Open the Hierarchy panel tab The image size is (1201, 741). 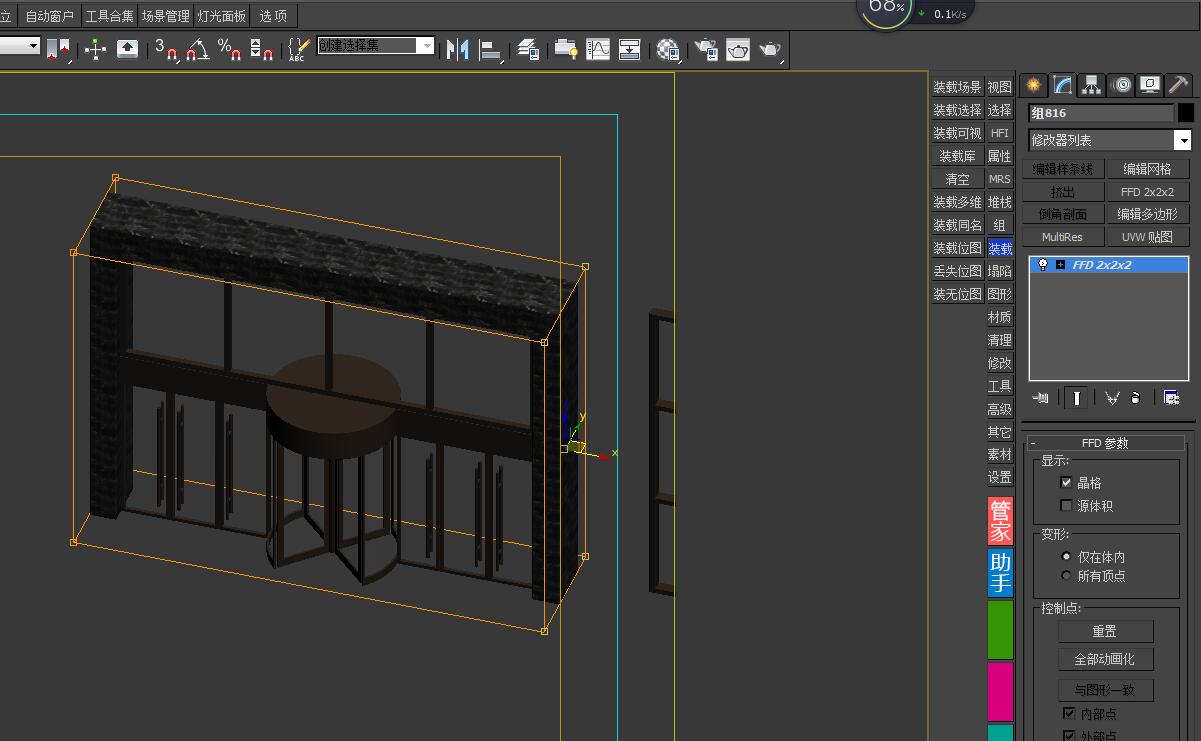coord(1091,85)
